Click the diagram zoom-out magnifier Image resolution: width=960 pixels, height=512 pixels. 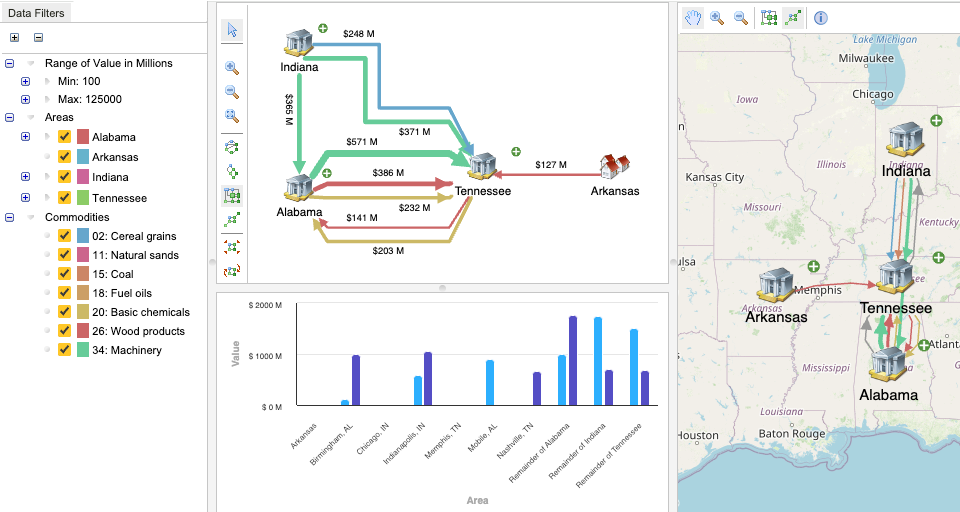pyautogui.click(x=232, y=92)
